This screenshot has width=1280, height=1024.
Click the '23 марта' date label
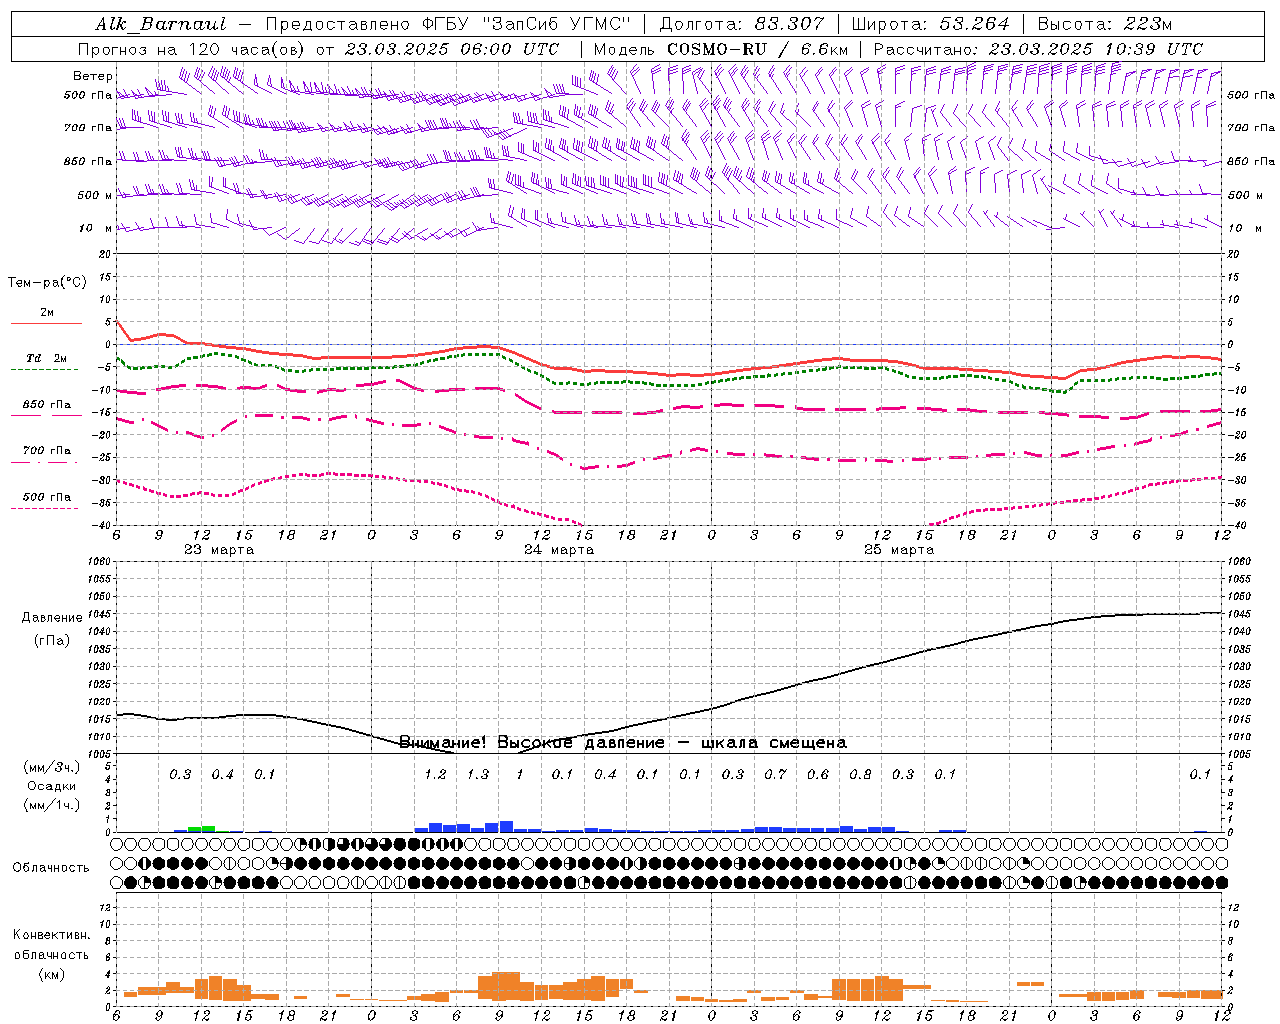219,550
